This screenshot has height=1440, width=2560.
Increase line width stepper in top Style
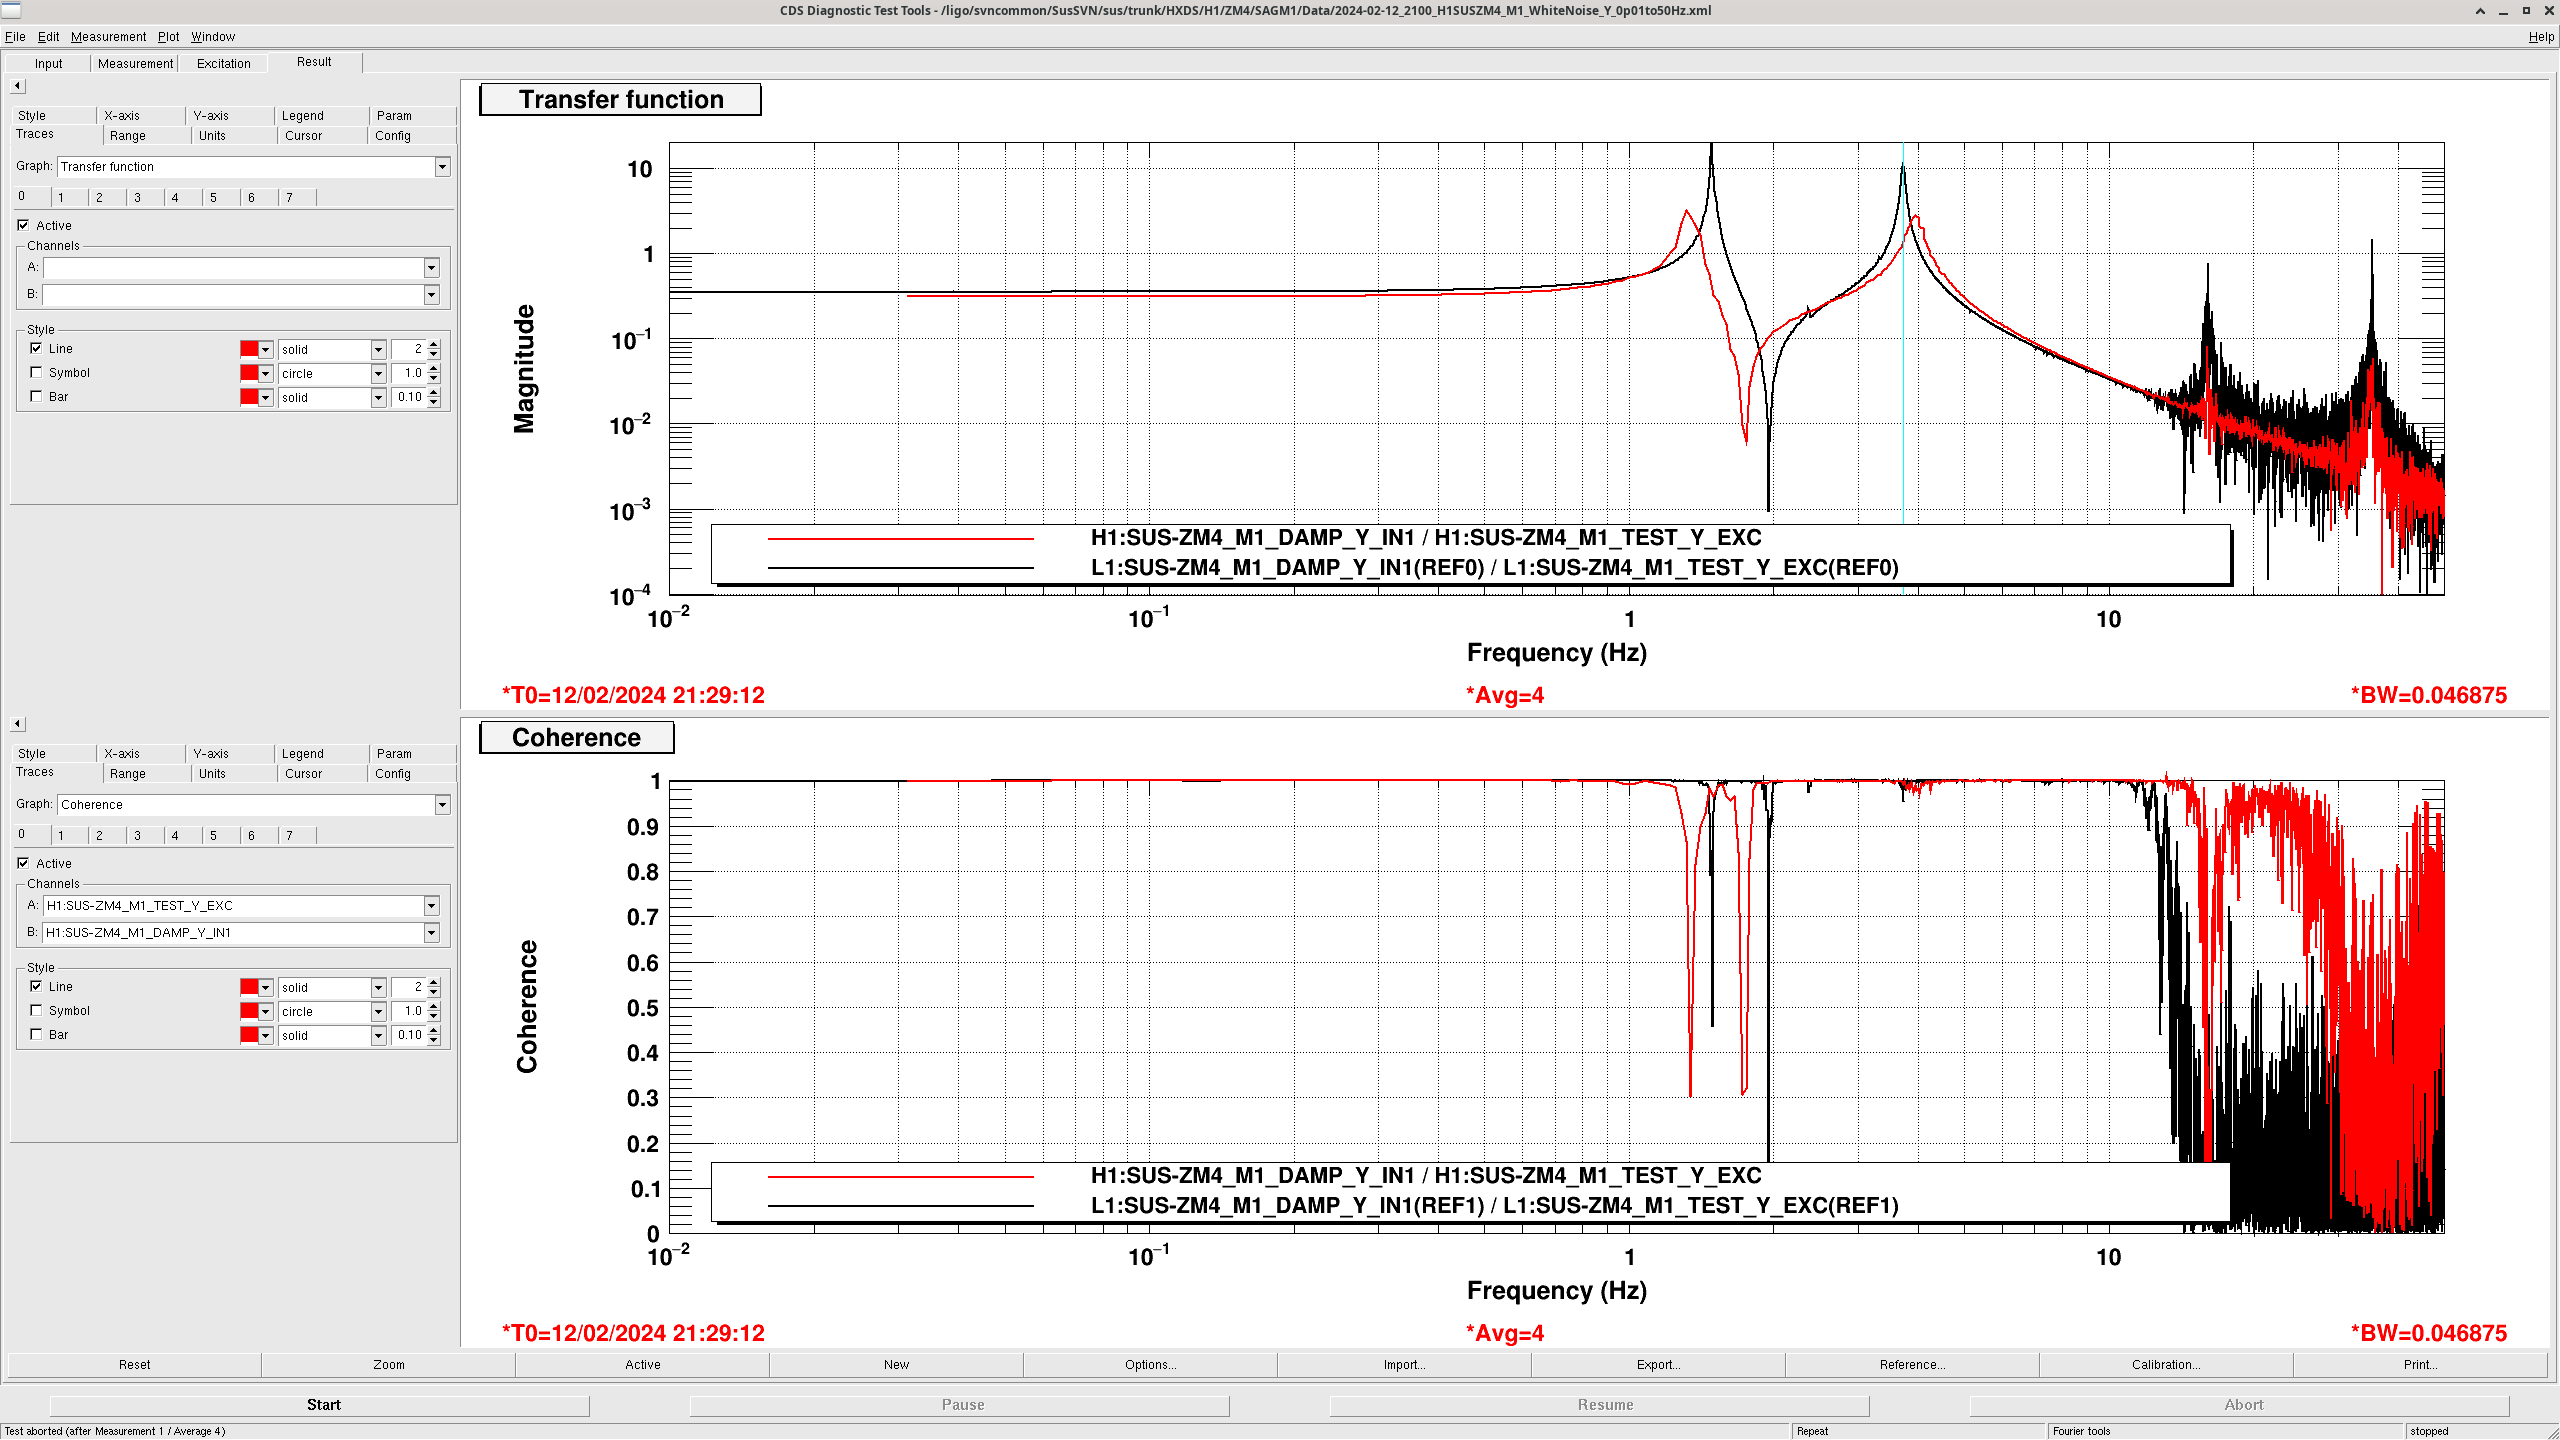tap(434, 344)
